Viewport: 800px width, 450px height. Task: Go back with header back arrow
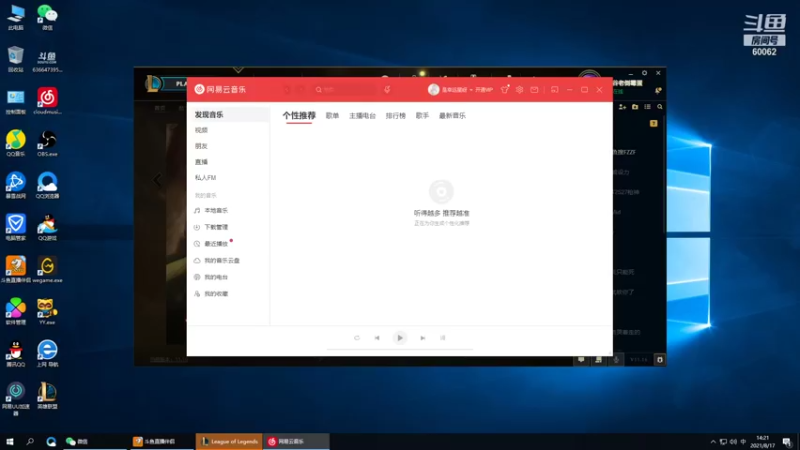click(287, 90)
